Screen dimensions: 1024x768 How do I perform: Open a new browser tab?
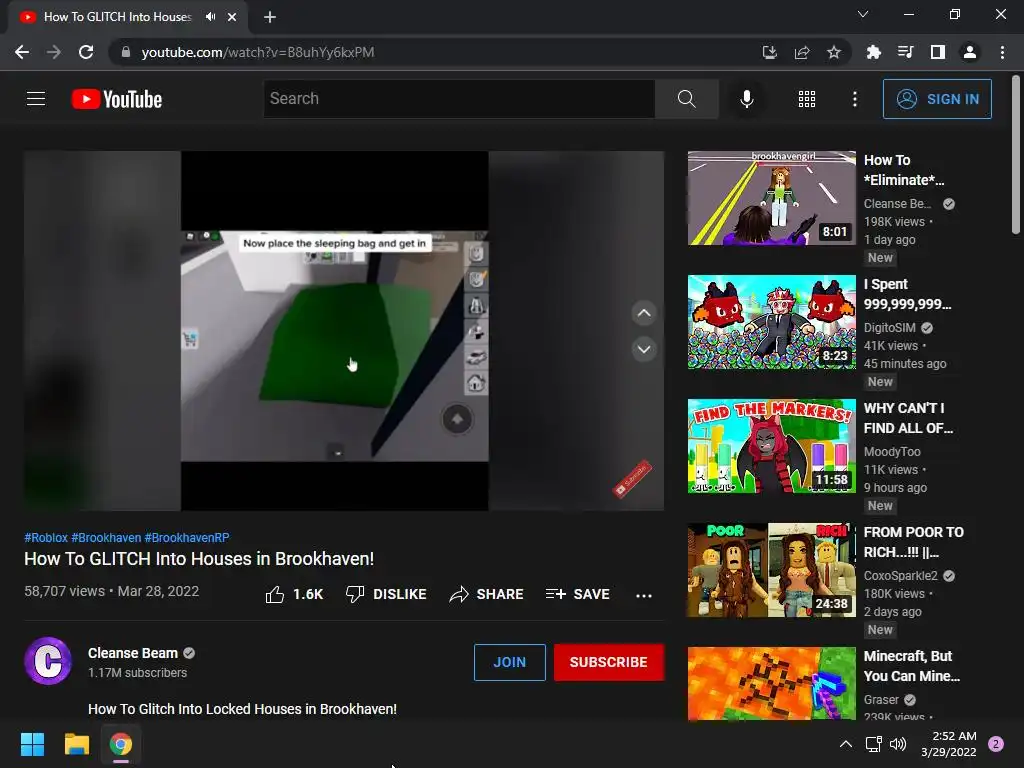pos(270,17)
